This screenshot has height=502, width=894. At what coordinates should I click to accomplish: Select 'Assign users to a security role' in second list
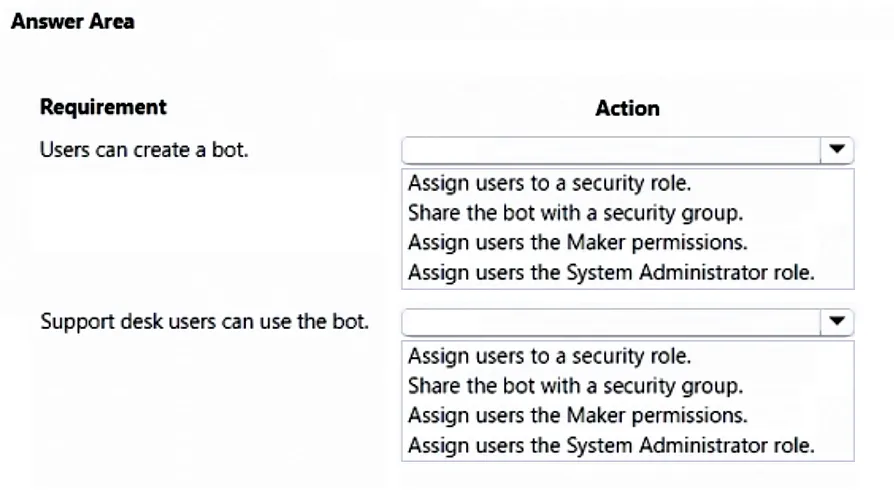click(x=549, y=356)
